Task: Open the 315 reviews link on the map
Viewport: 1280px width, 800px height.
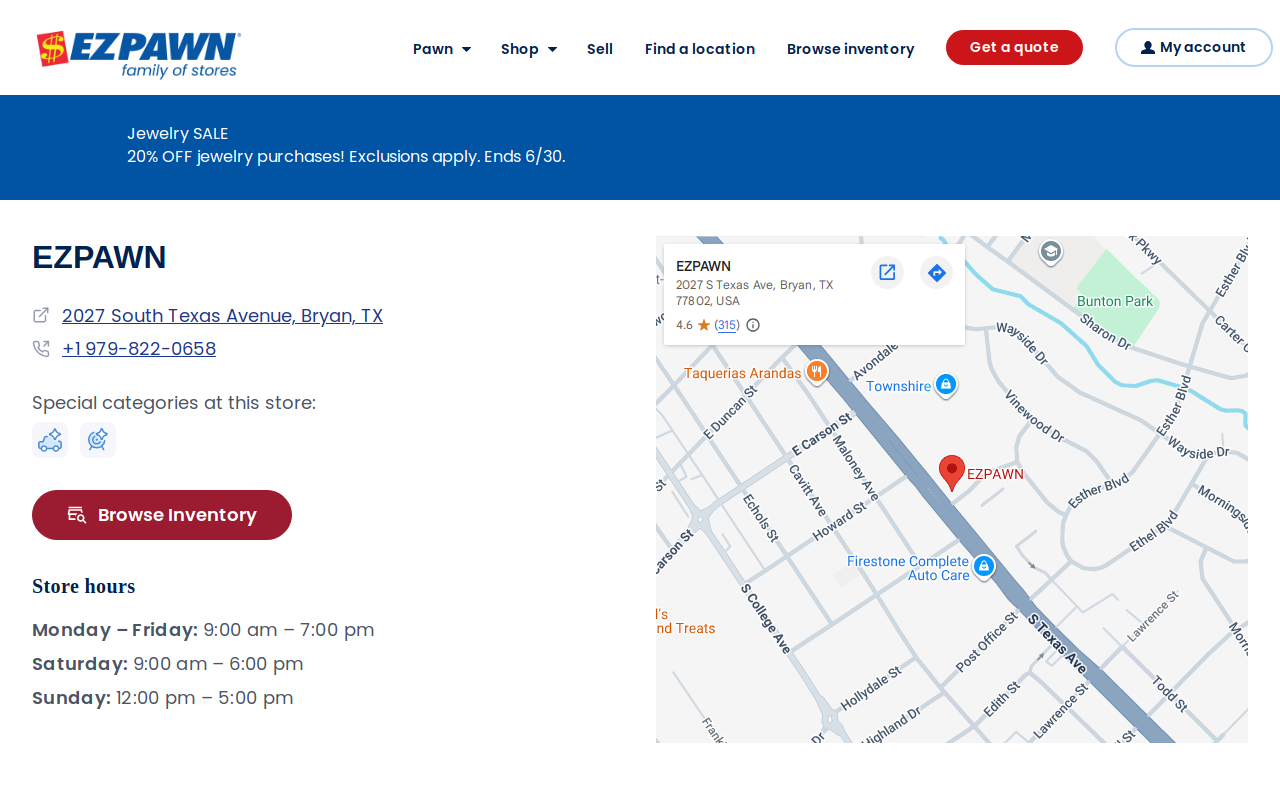Action: pos(727,325)
